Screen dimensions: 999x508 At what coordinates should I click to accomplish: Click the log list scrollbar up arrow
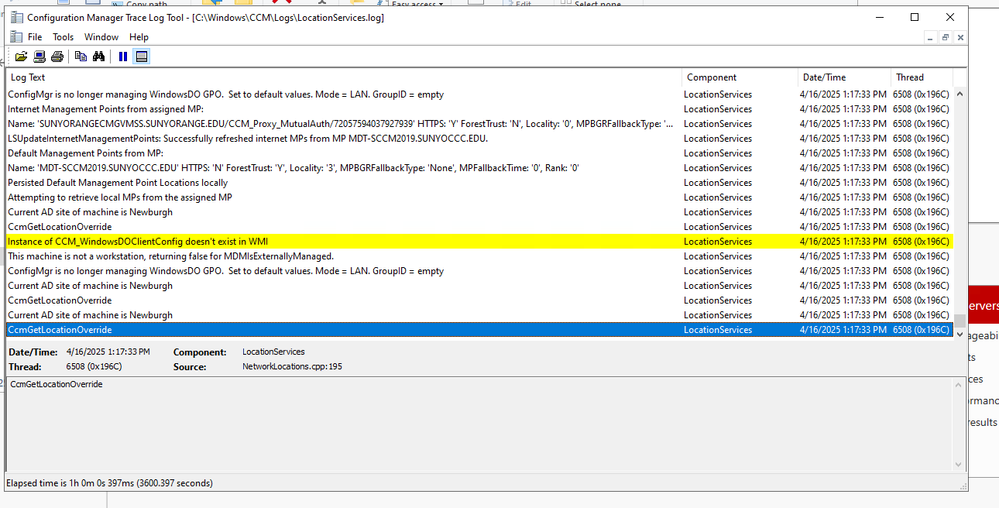coord(959,94)
